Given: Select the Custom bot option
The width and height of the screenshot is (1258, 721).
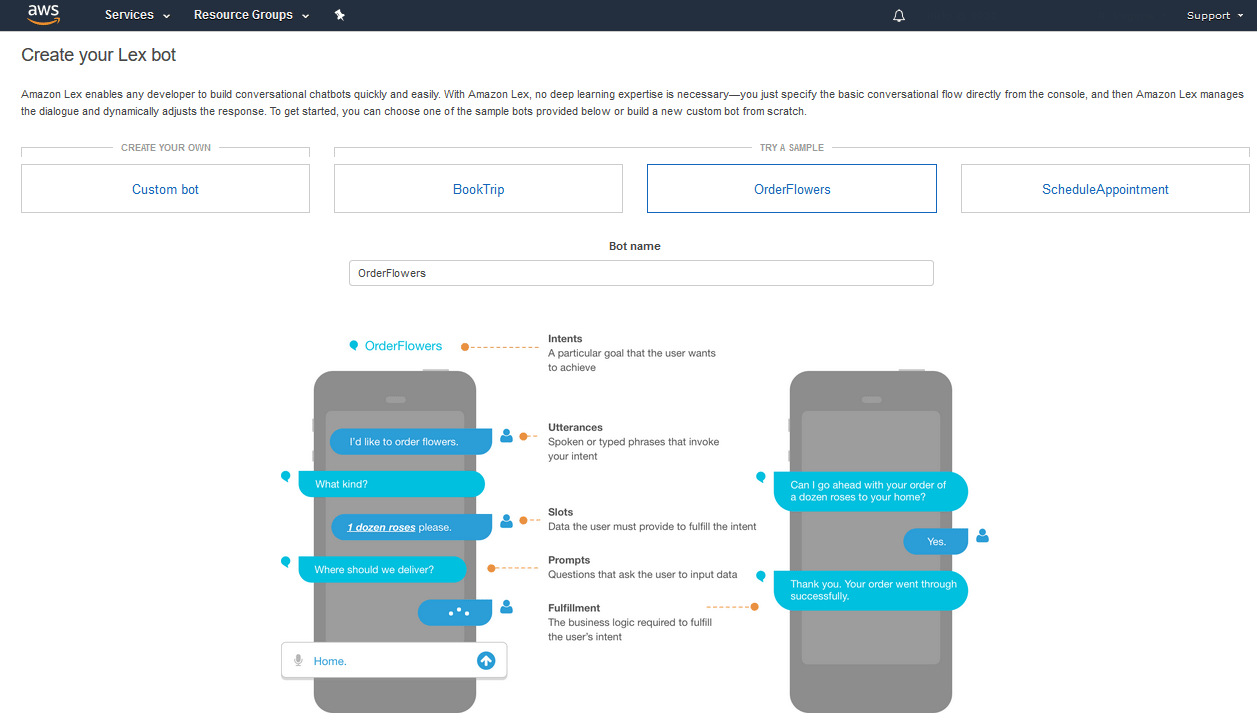Looking at the screenshot, I should pos(165,189).
